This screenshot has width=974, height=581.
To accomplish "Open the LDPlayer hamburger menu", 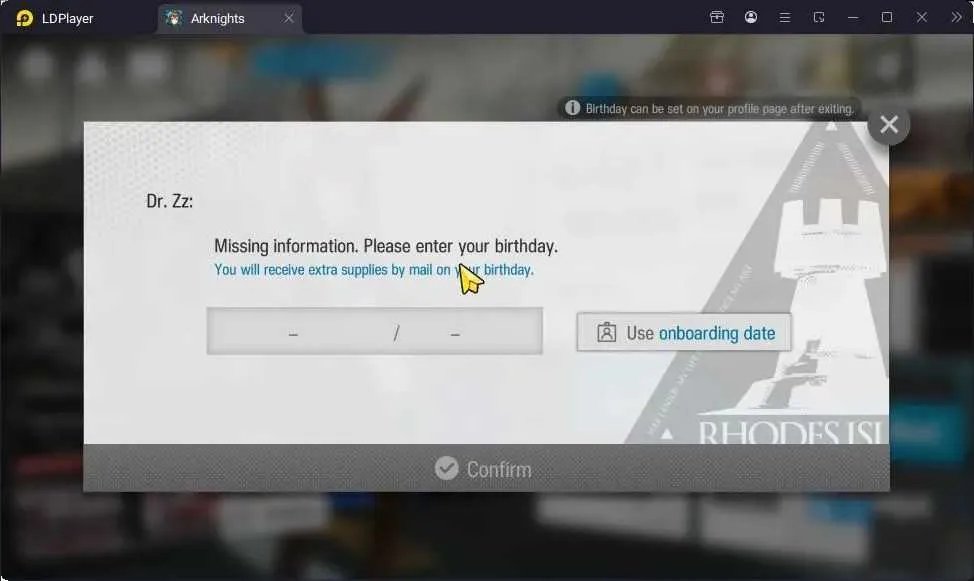I will [x=785, y=17].
